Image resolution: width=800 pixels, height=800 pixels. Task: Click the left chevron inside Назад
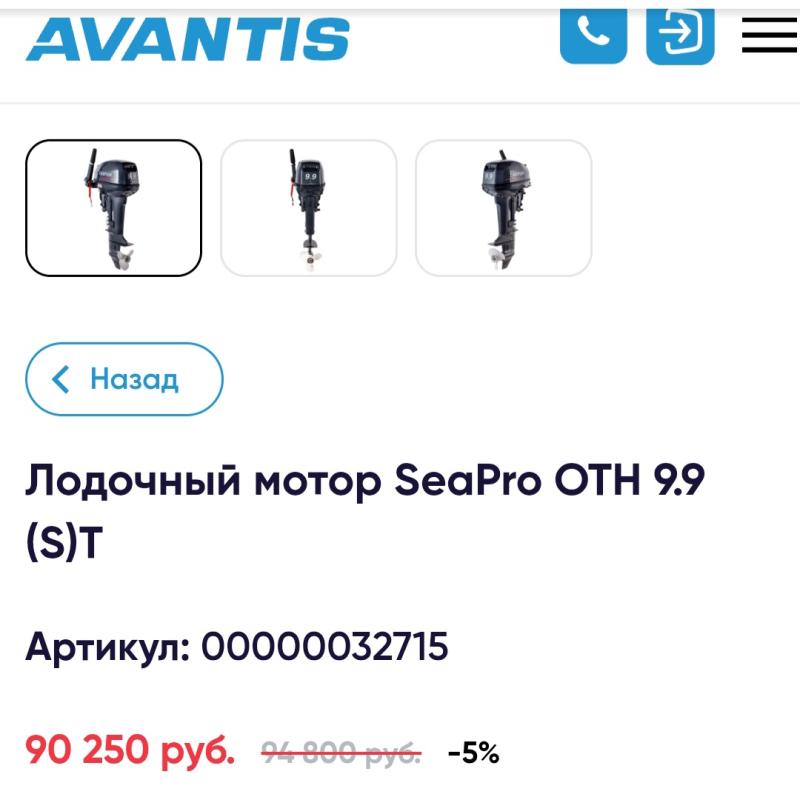[61, 380]
